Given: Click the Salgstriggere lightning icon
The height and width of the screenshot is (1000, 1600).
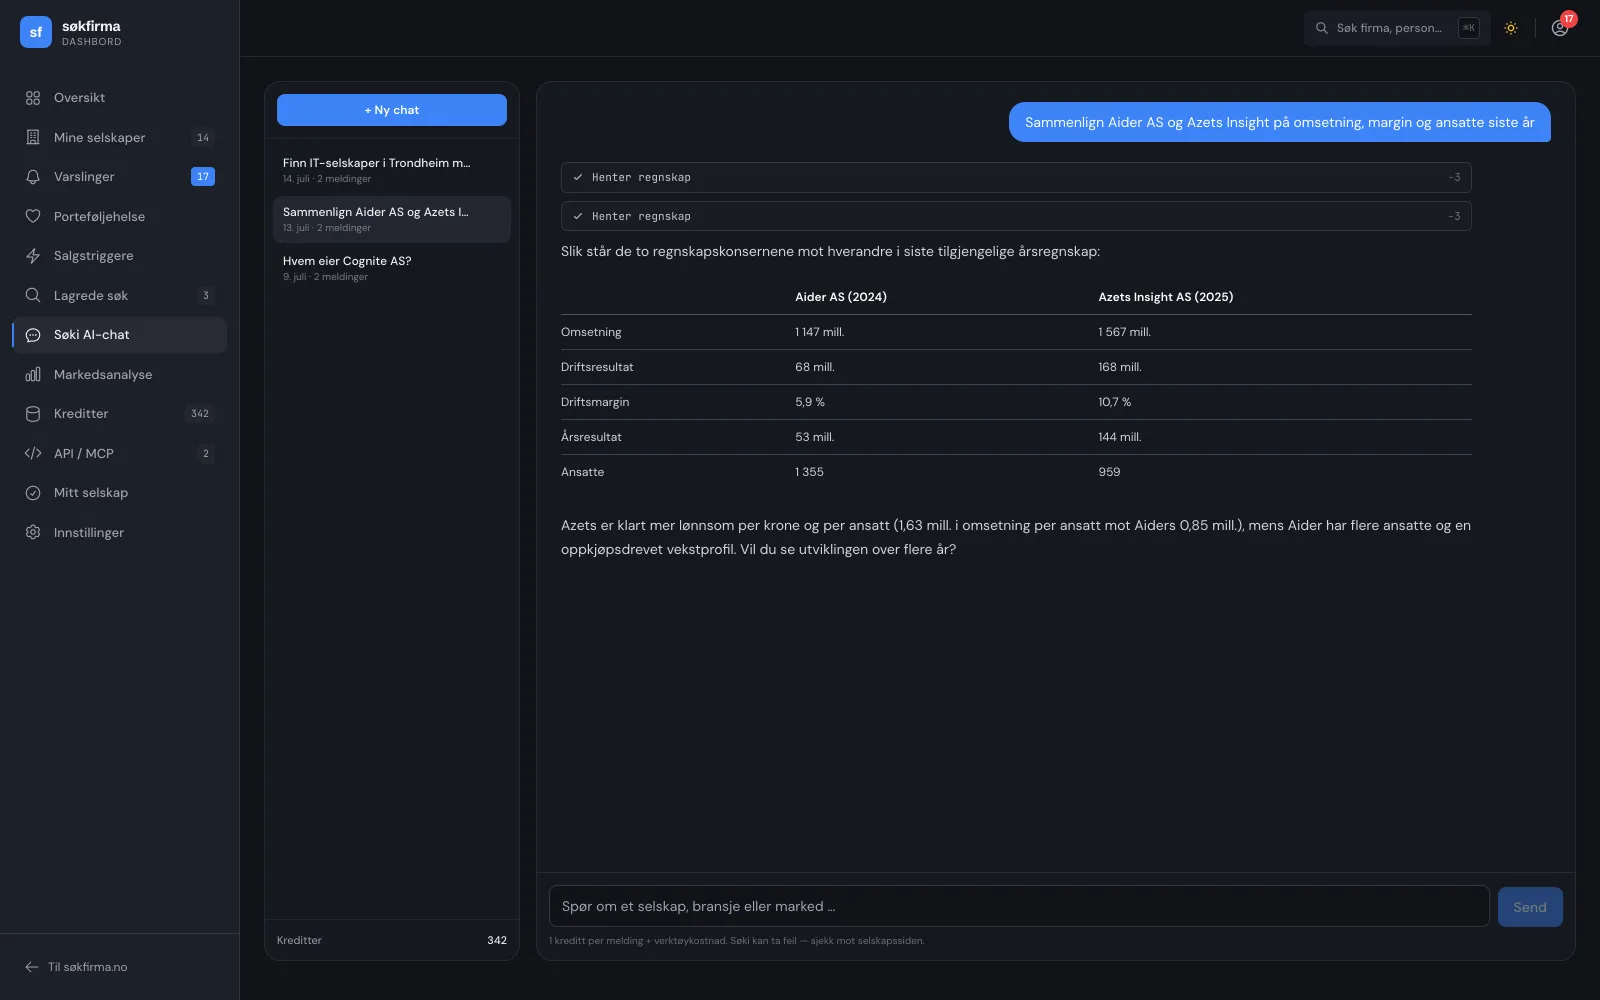Looking at the screenshot, I should (x=33, y=256).
